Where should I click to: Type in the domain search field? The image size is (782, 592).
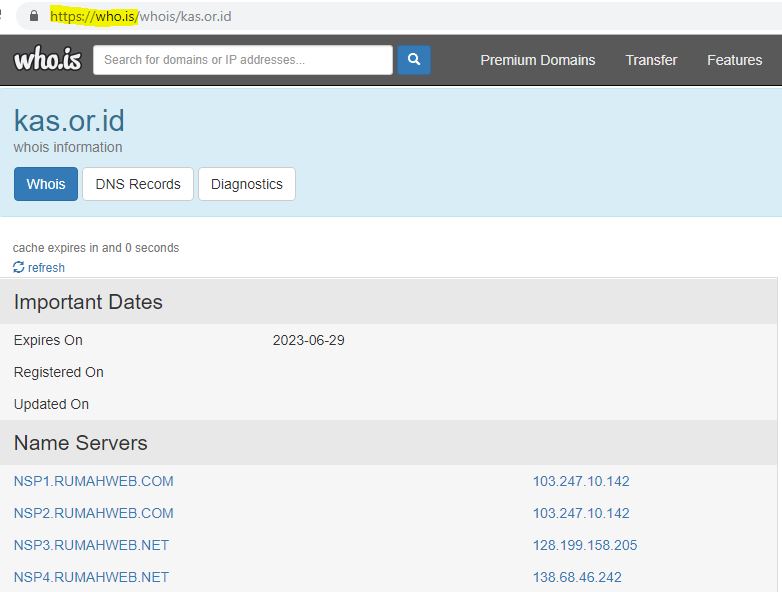242,60
